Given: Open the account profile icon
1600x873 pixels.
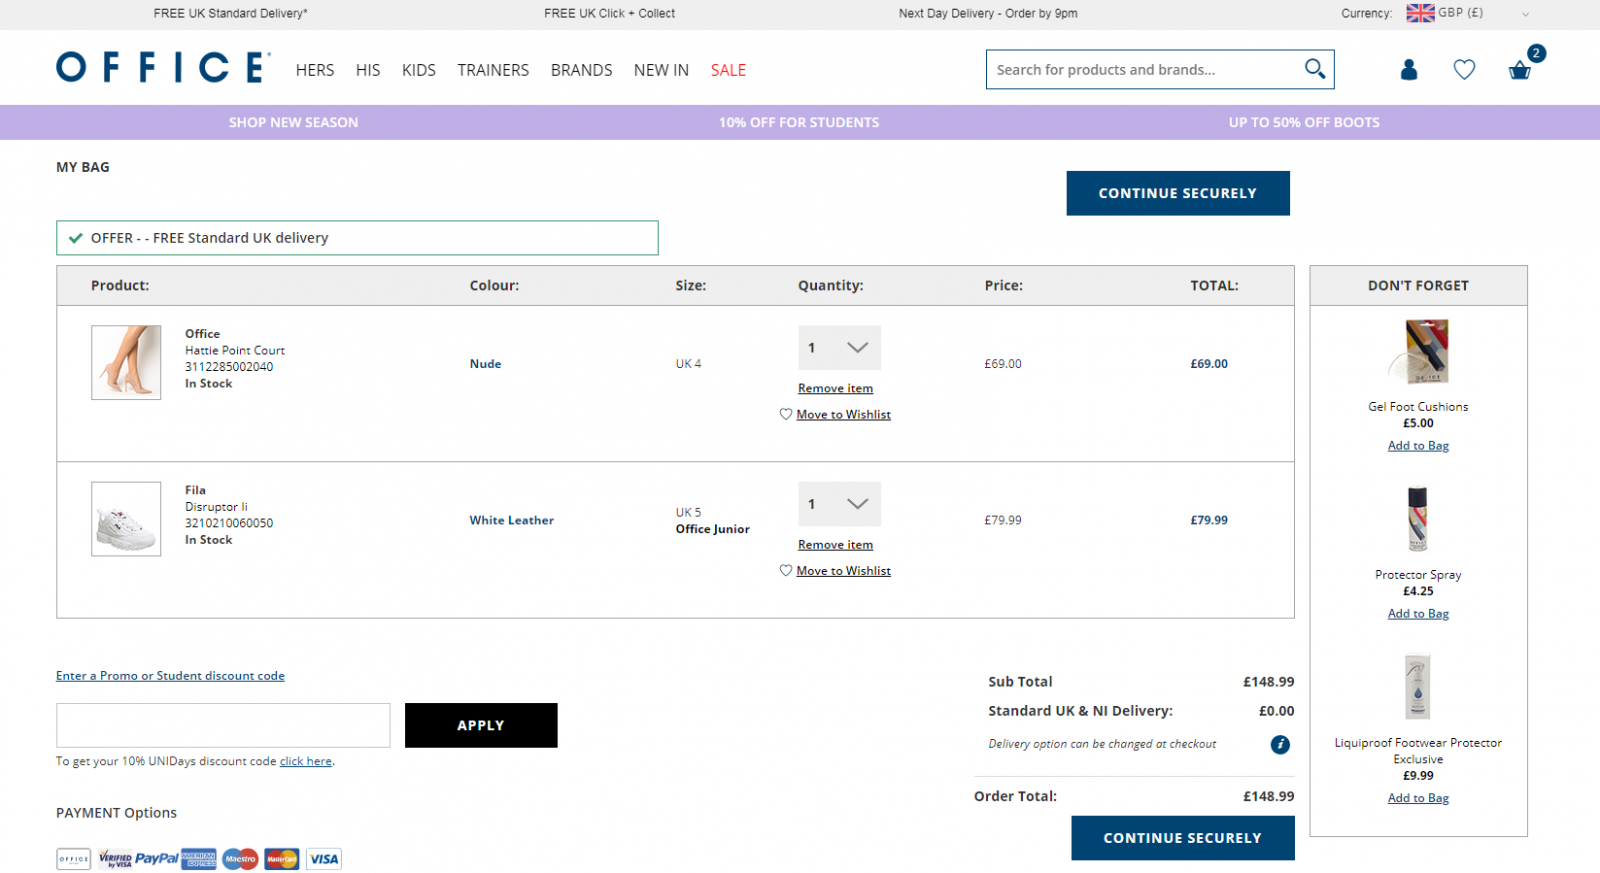Looking at the screenshot, I should coord(1409,69).
